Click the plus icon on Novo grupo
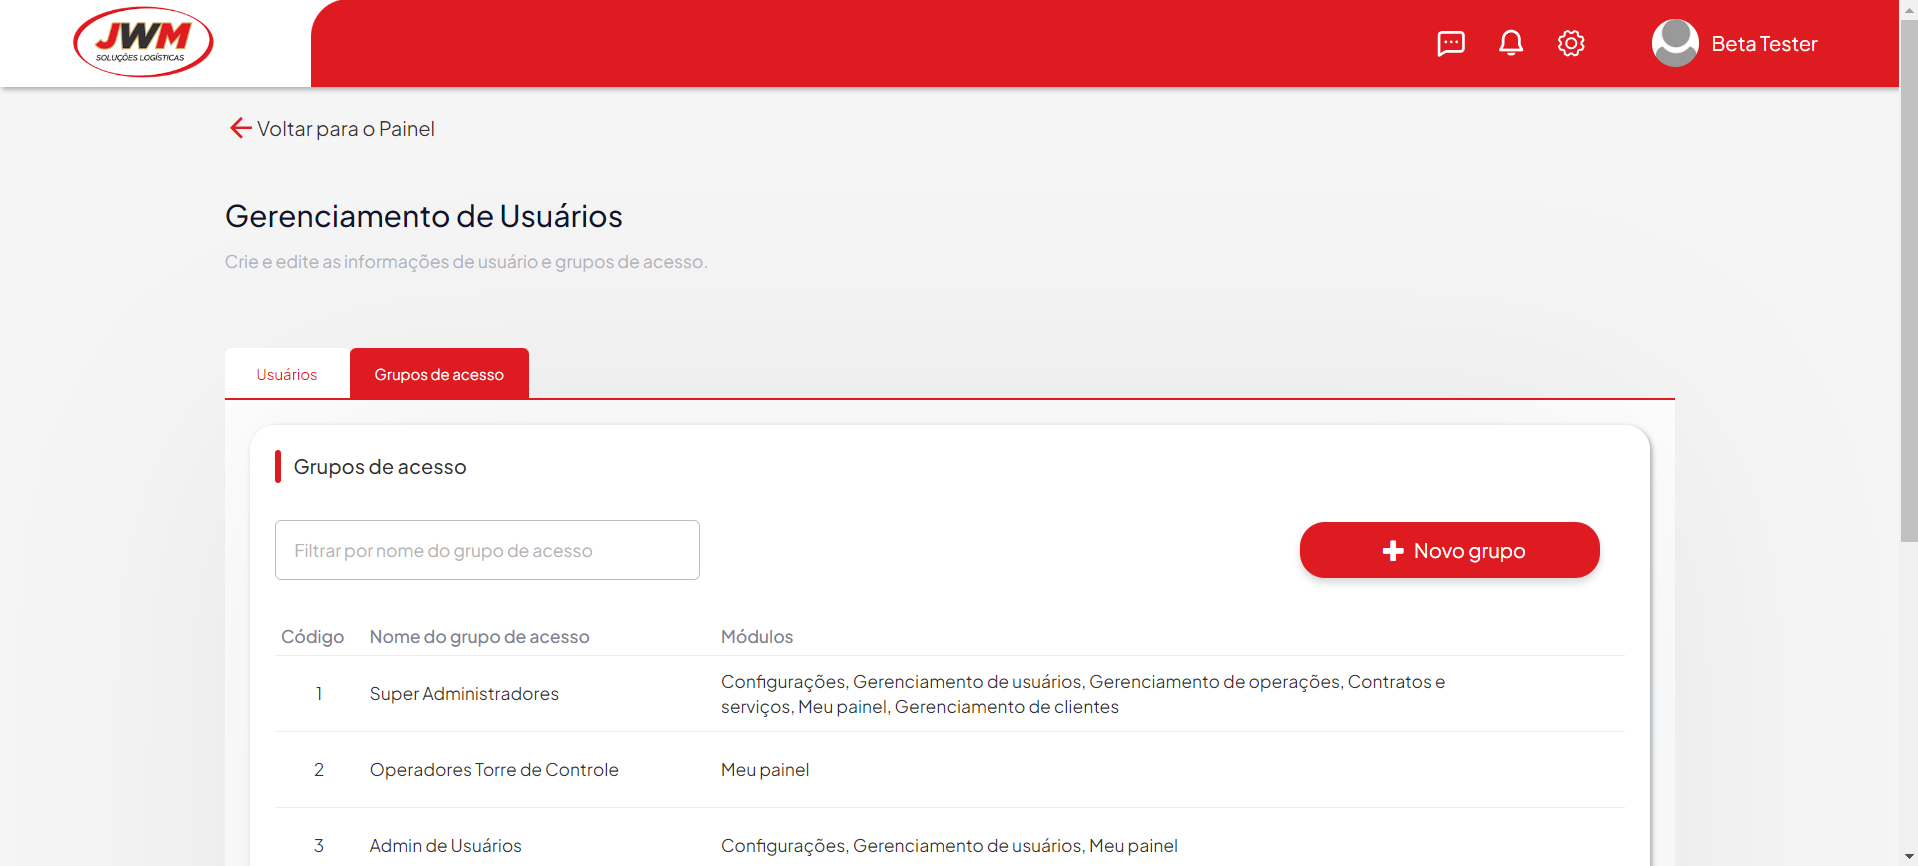This screenshot has height=866, width=1918. click(x=1392, y=551)
